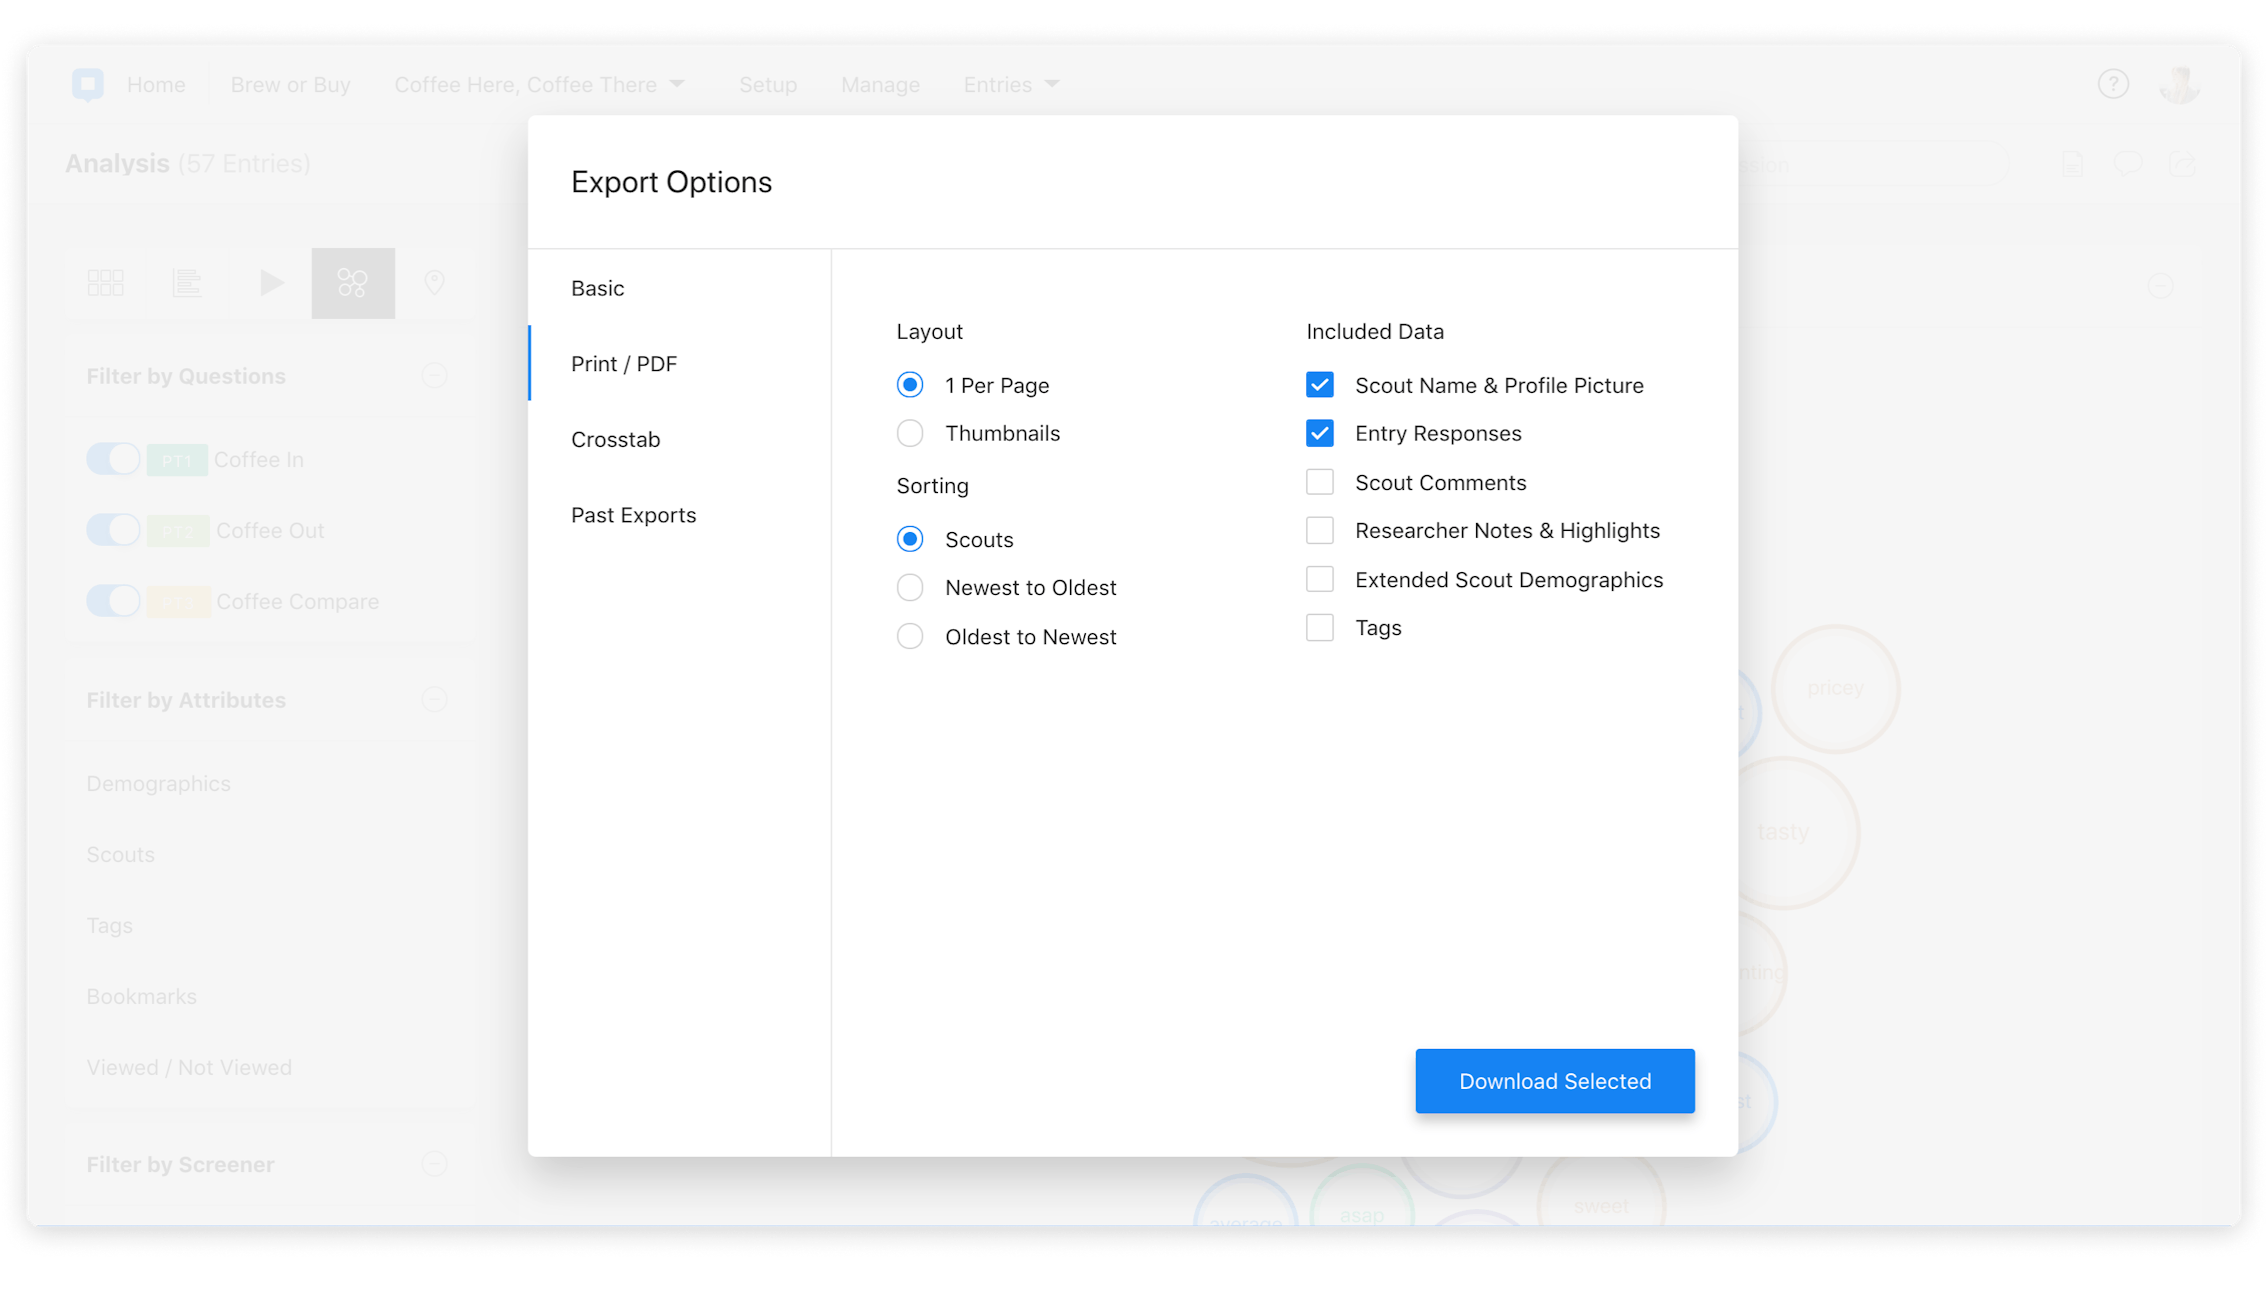The image size is (2268, 1311).
Task: Uncheck the Entry Responses checkbox
Action: [x=1319, y=433]
